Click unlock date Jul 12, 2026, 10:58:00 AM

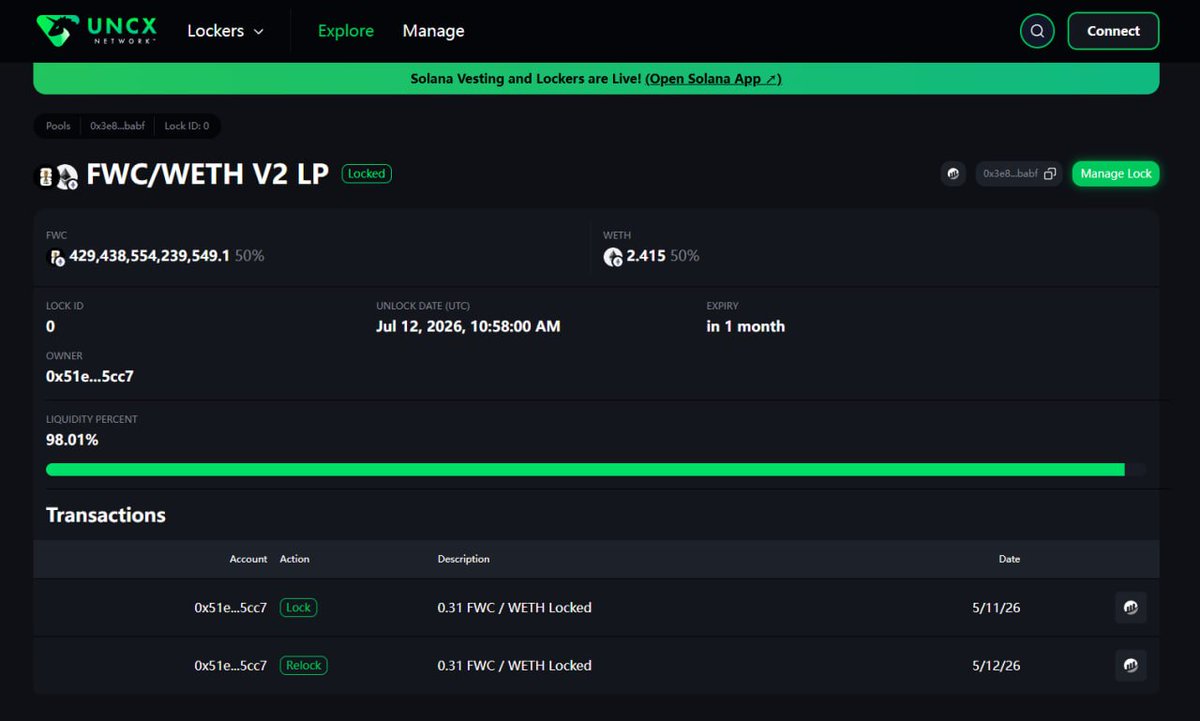pyautogui.click(x=468, y=327)
